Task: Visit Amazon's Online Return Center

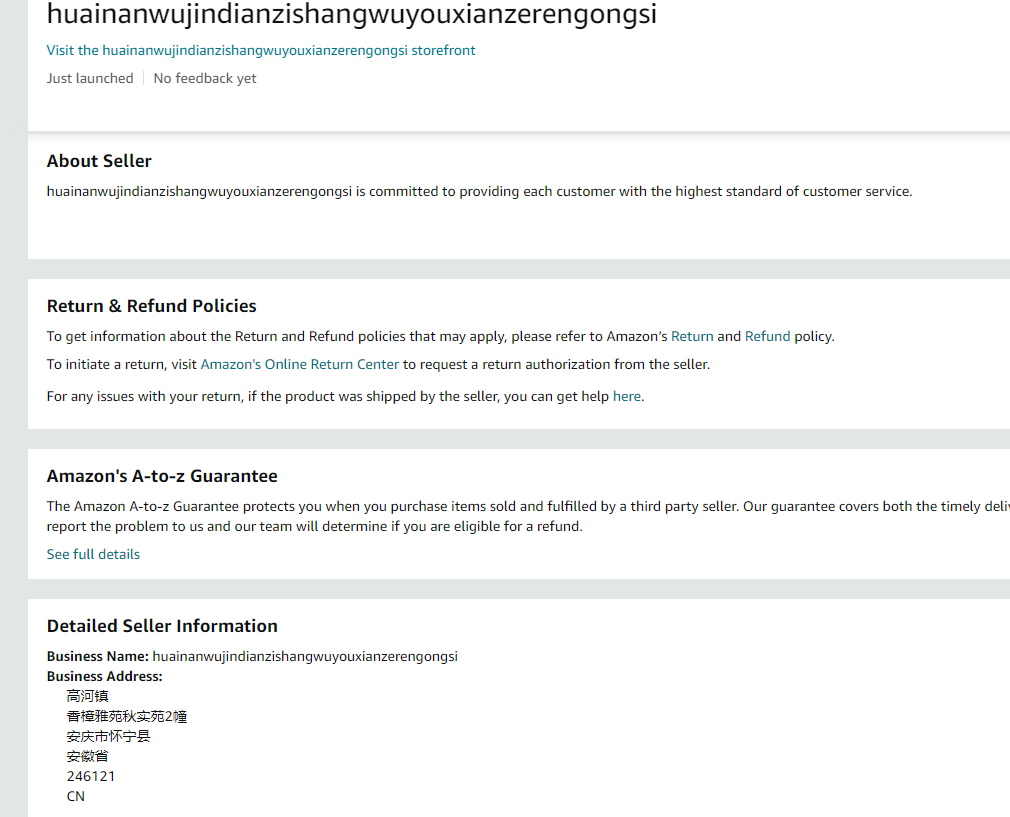Action: [300, 364]
